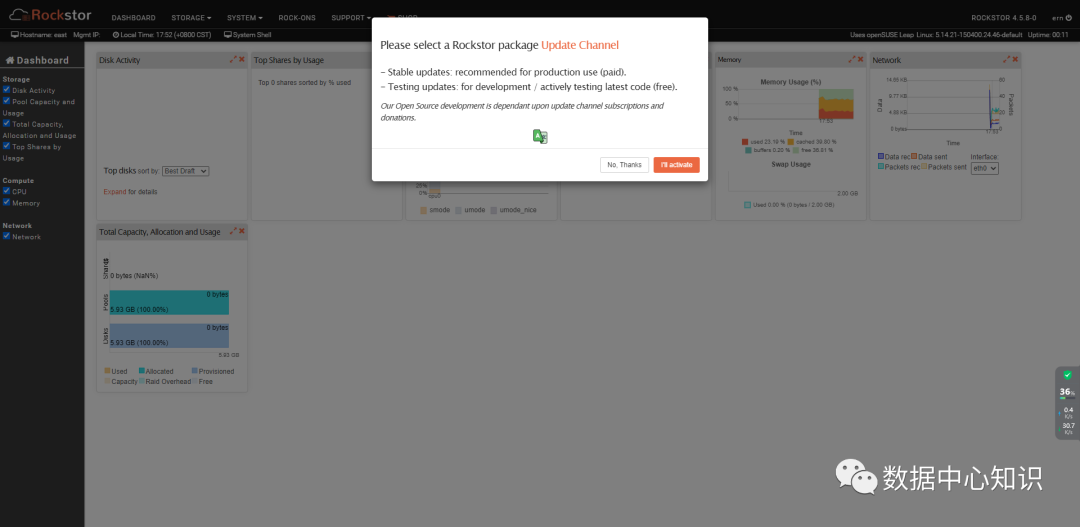This screenshot has height=527, width=1080.
Task: Close the Disk Activity widget
Action: (x=242, y=60)
